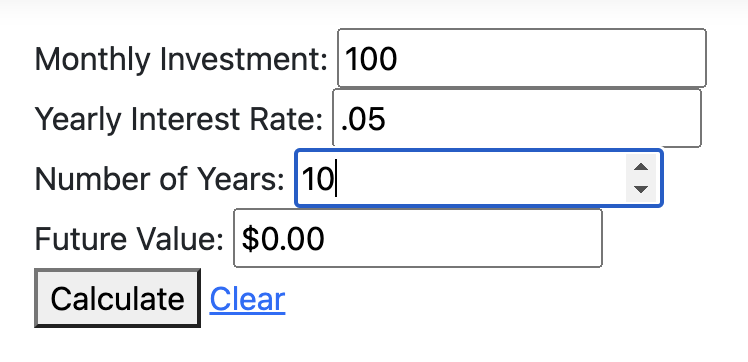Click the "Number of Years:" label text

pos(160,179)
